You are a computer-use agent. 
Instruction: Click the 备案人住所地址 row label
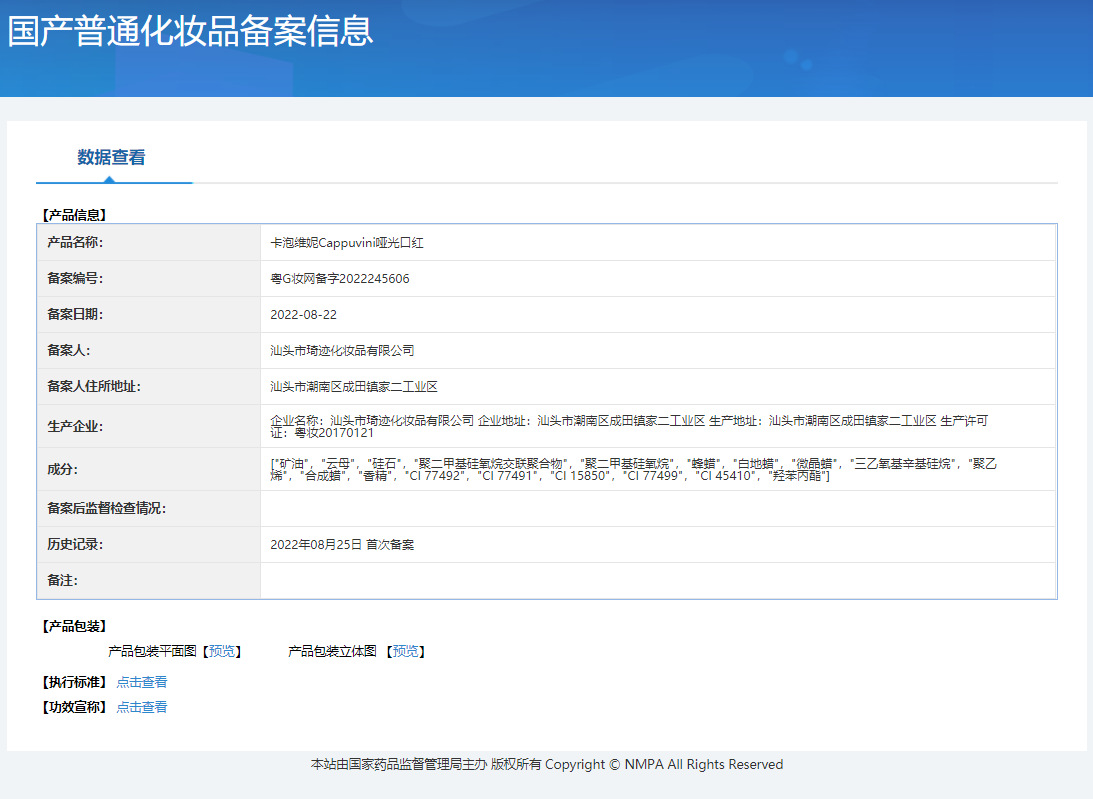tap(93, 387)
